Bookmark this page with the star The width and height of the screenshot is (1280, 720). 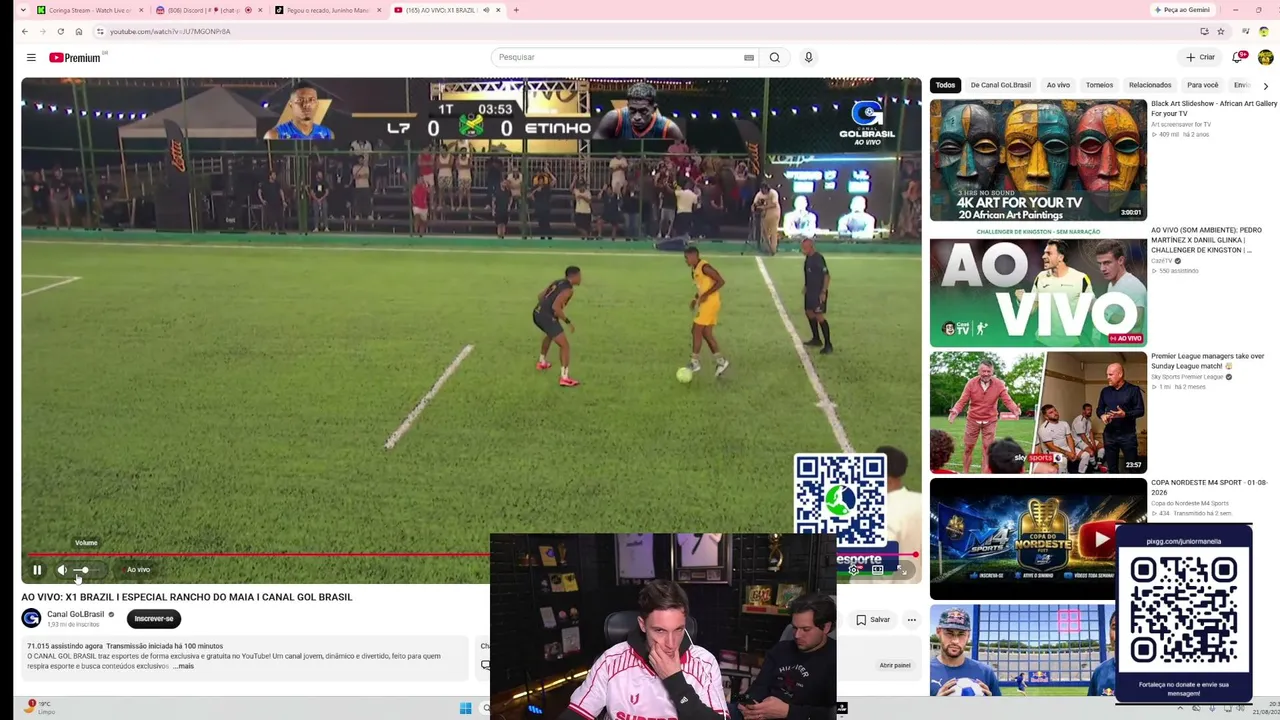(1221, 32)
